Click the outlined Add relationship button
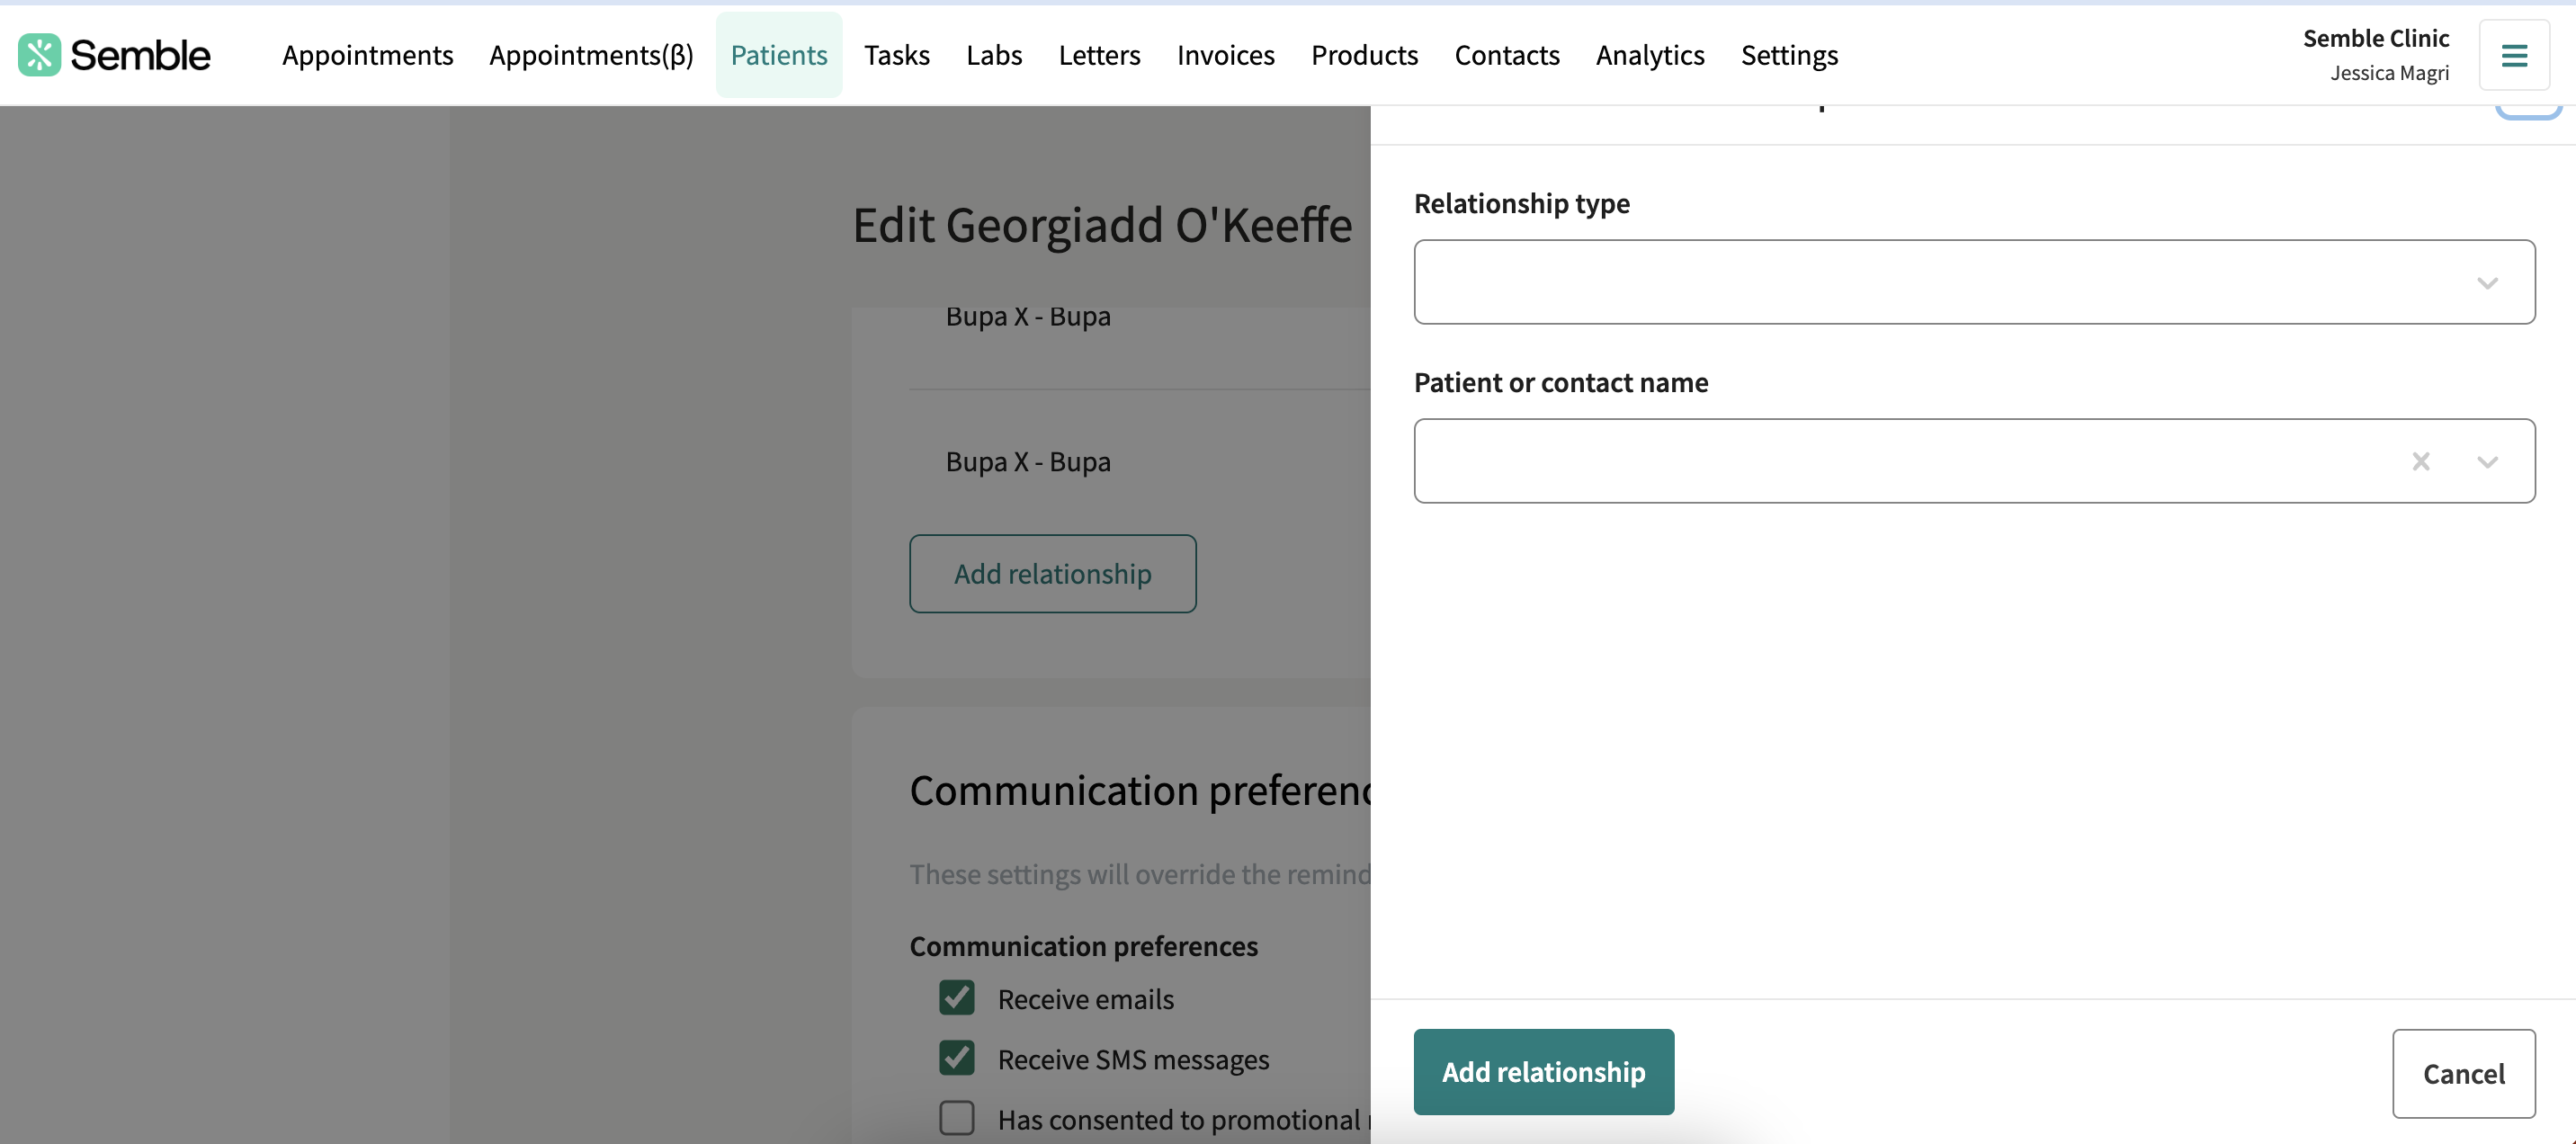The width and height of the screenshot is (2576, 1144). pos(1052,574)
